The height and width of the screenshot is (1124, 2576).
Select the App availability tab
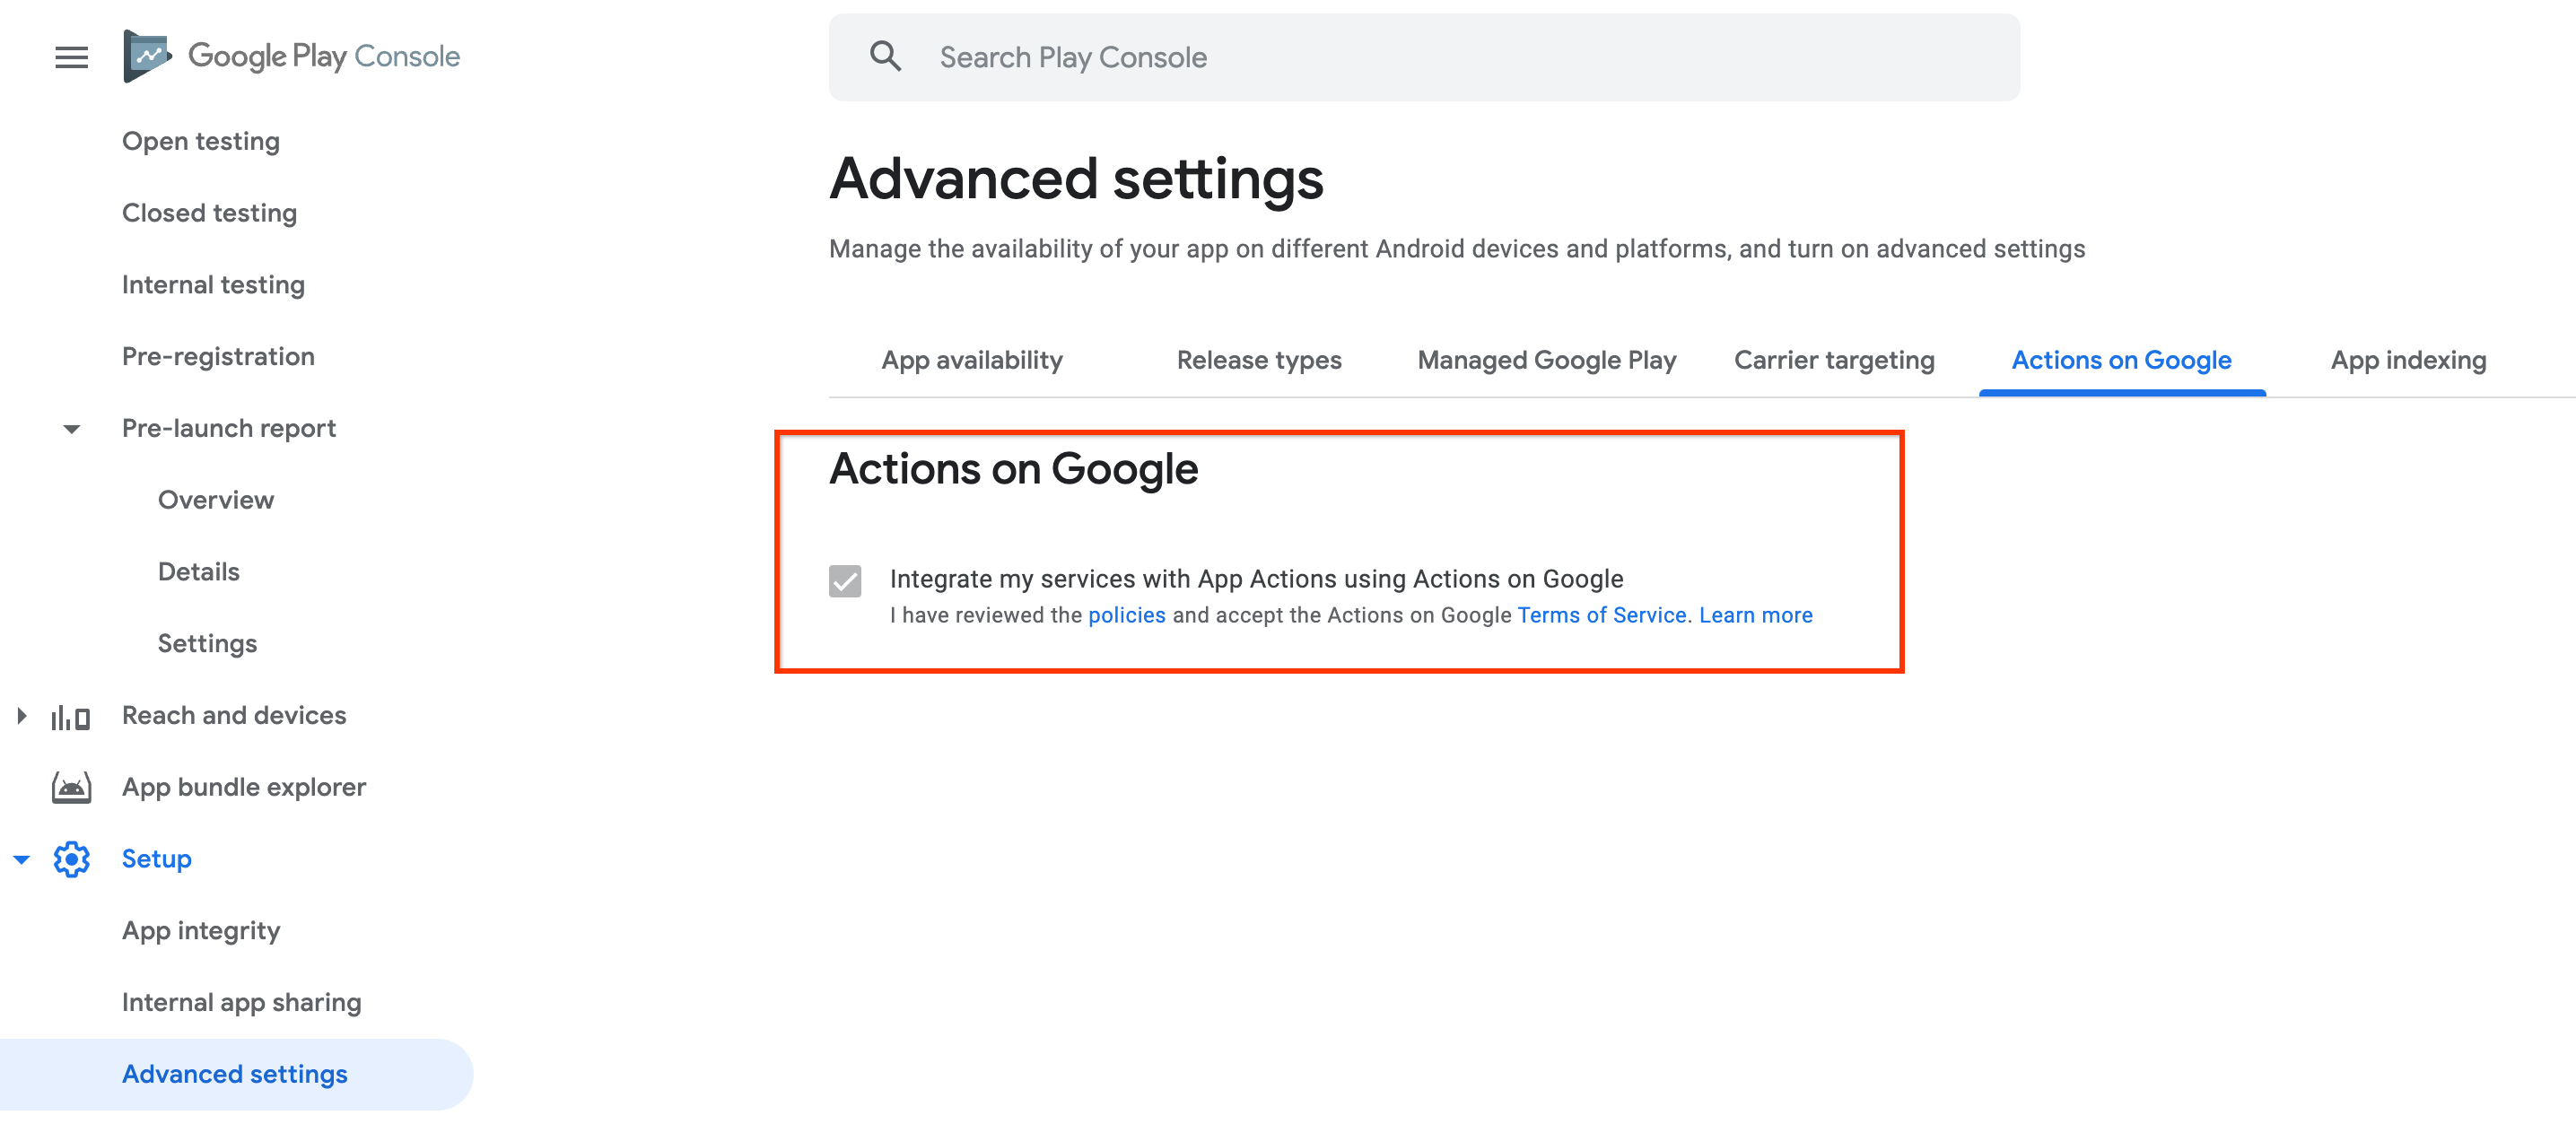click(x=971, y=360)
